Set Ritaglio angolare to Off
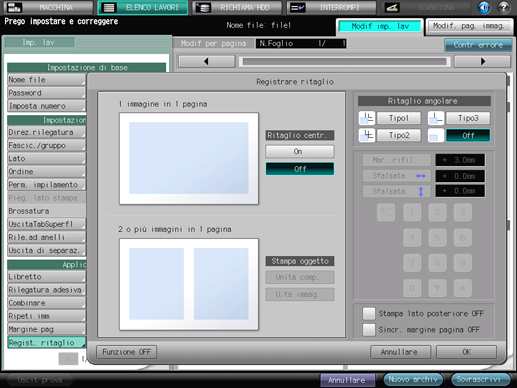This screenshot has width=517, height=388. [468, 135]
